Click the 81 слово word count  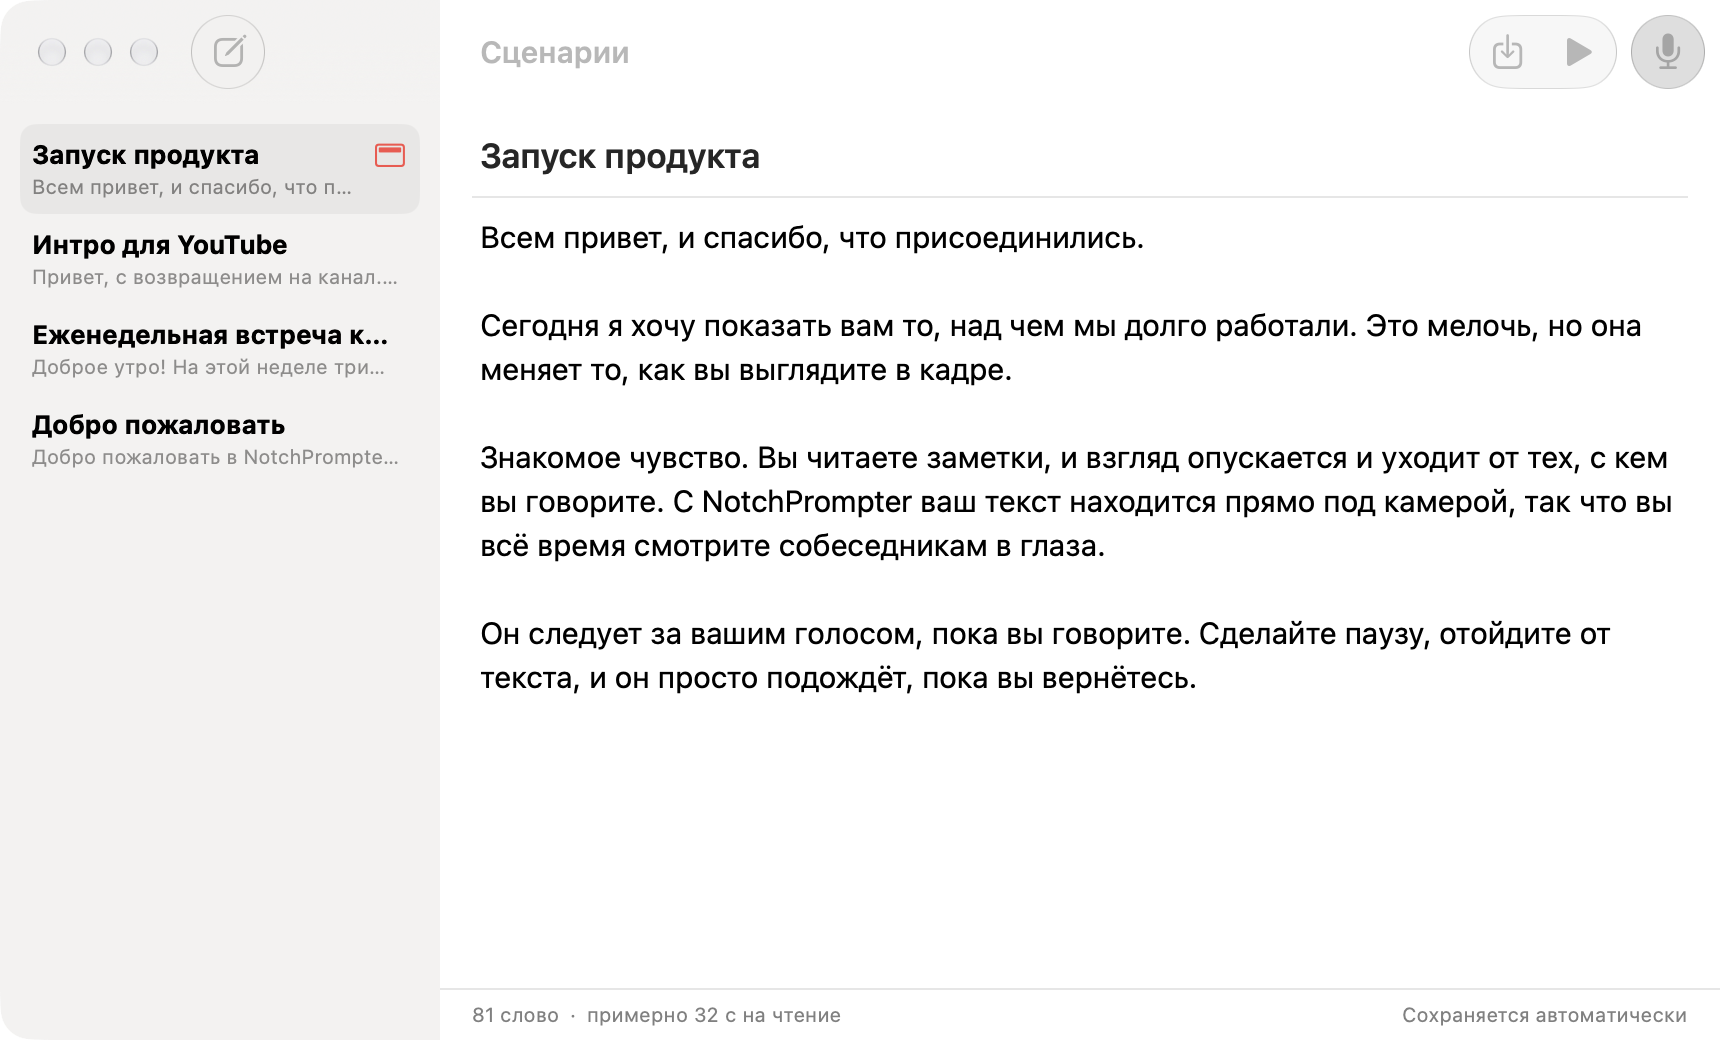point(515,1015)
